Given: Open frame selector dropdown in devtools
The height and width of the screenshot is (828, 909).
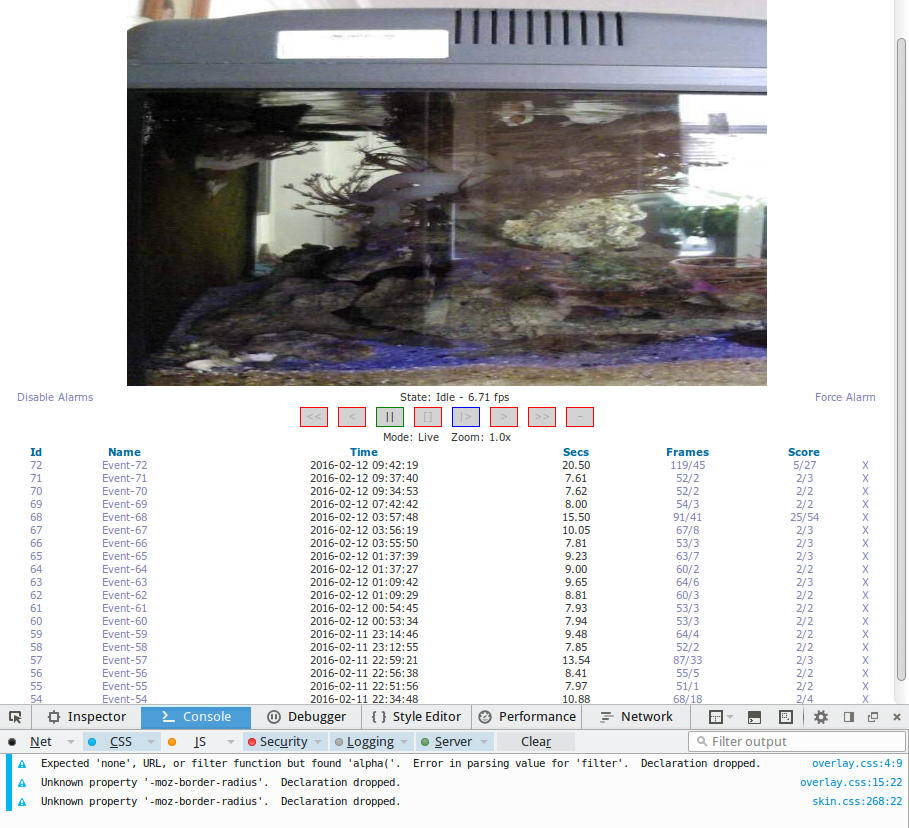Looking at the screenshot, I should [x=721, y=717].
